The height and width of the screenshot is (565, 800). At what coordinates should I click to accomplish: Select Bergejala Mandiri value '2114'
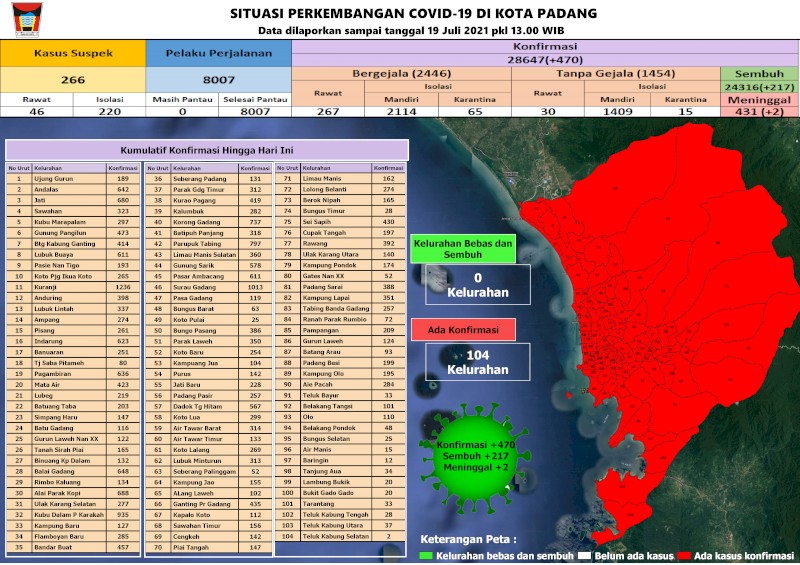(402, 111)
